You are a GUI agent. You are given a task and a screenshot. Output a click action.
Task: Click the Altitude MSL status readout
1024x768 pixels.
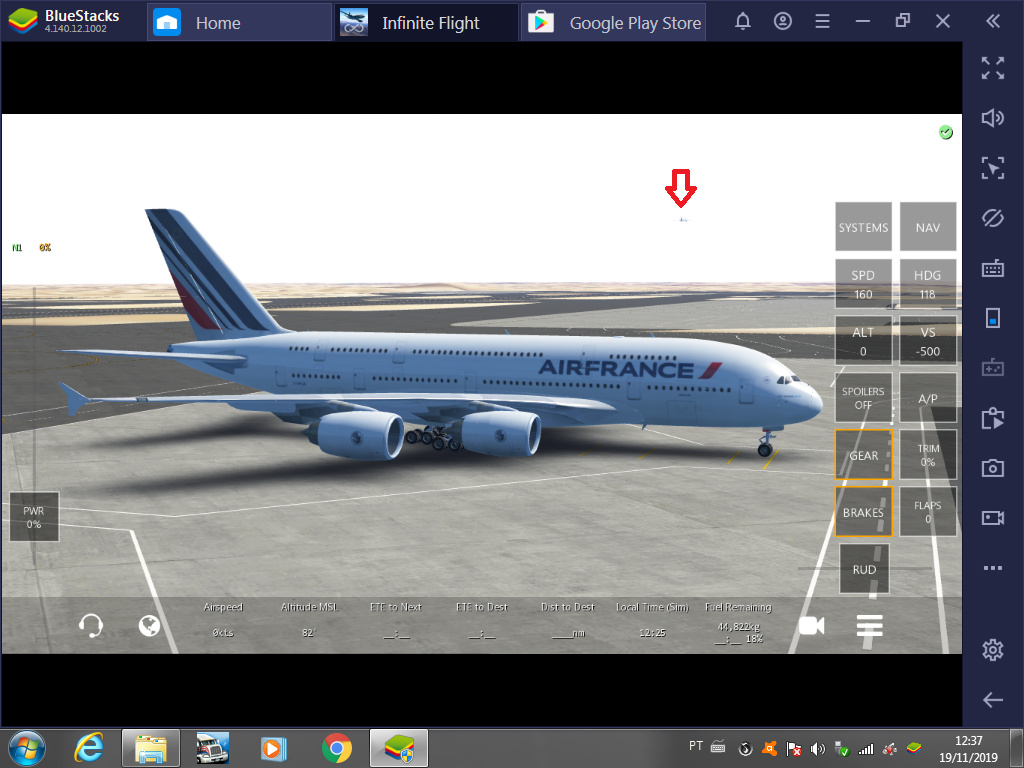pos(309,620)
